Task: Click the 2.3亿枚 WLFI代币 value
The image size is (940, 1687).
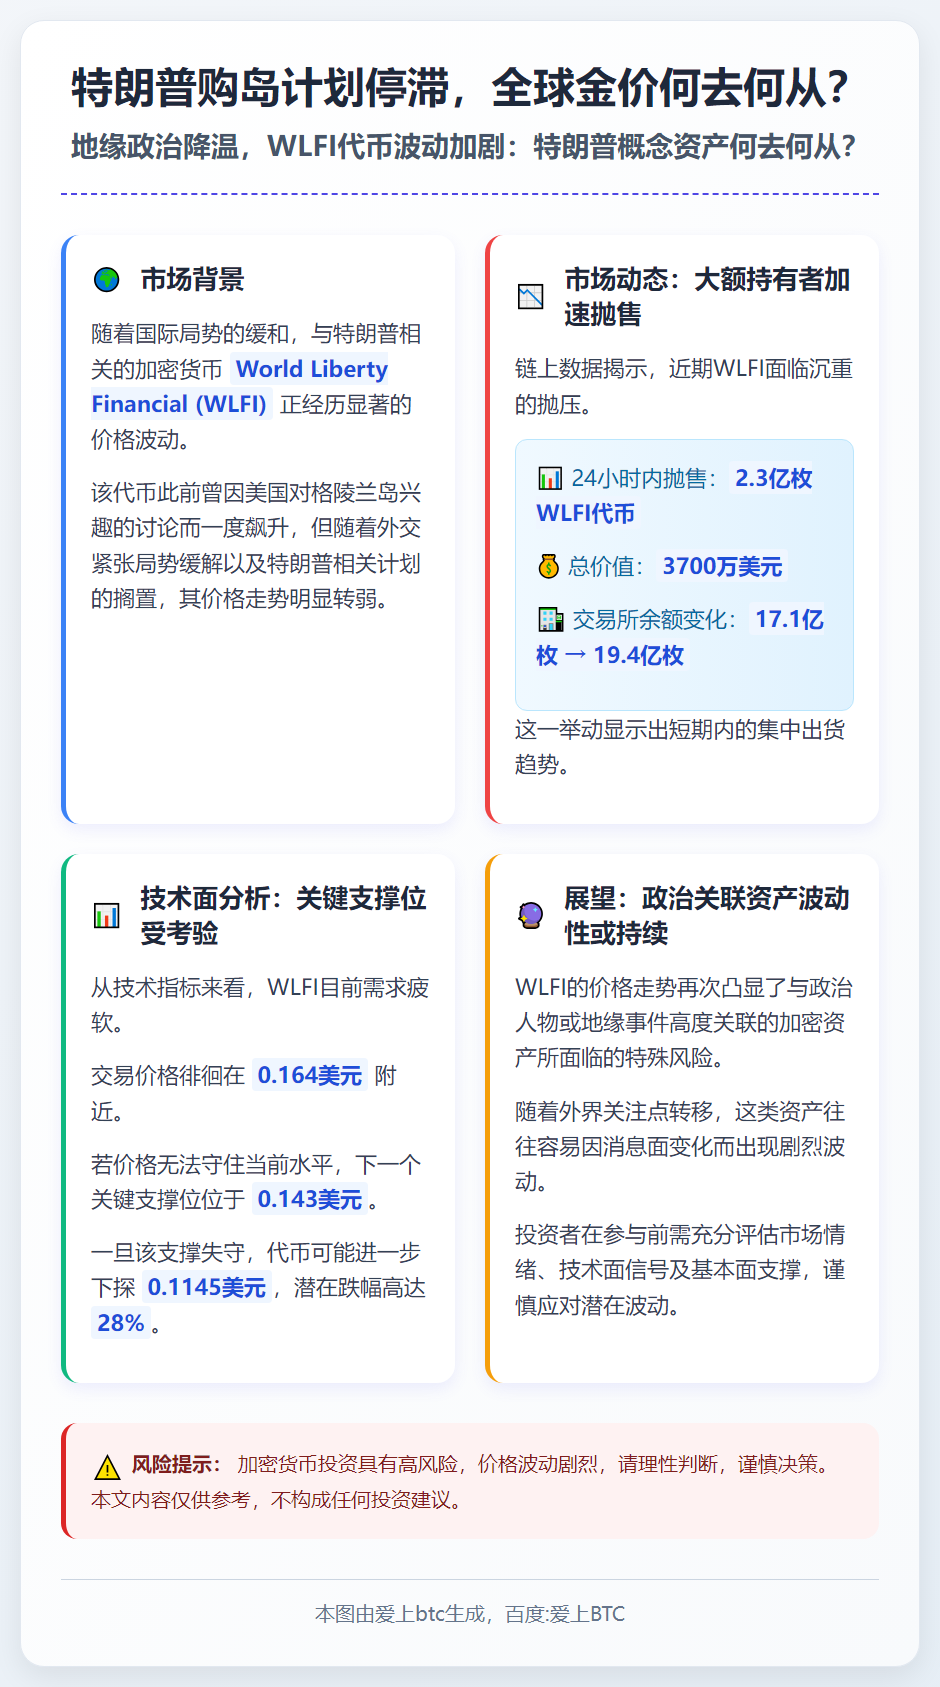Action: (675, 496)
